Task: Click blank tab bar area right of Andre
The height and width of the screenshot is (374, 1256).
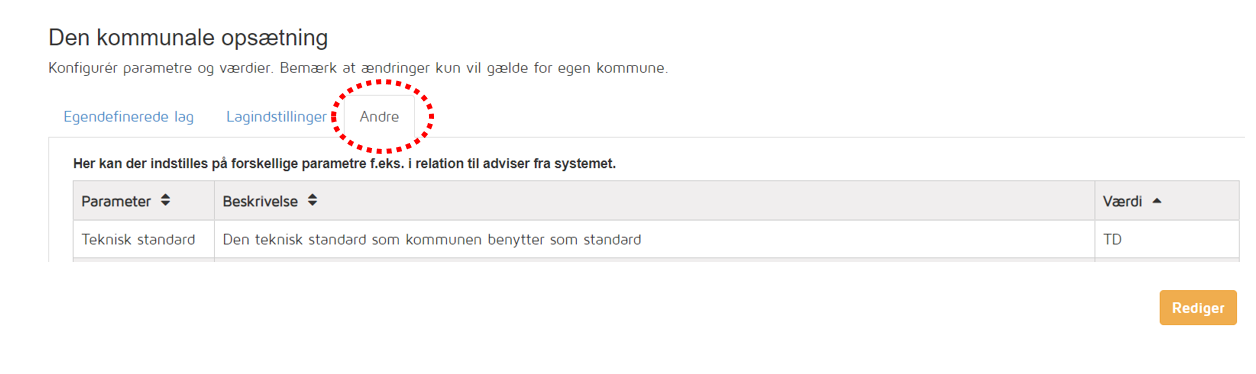Action: point(830,117)
